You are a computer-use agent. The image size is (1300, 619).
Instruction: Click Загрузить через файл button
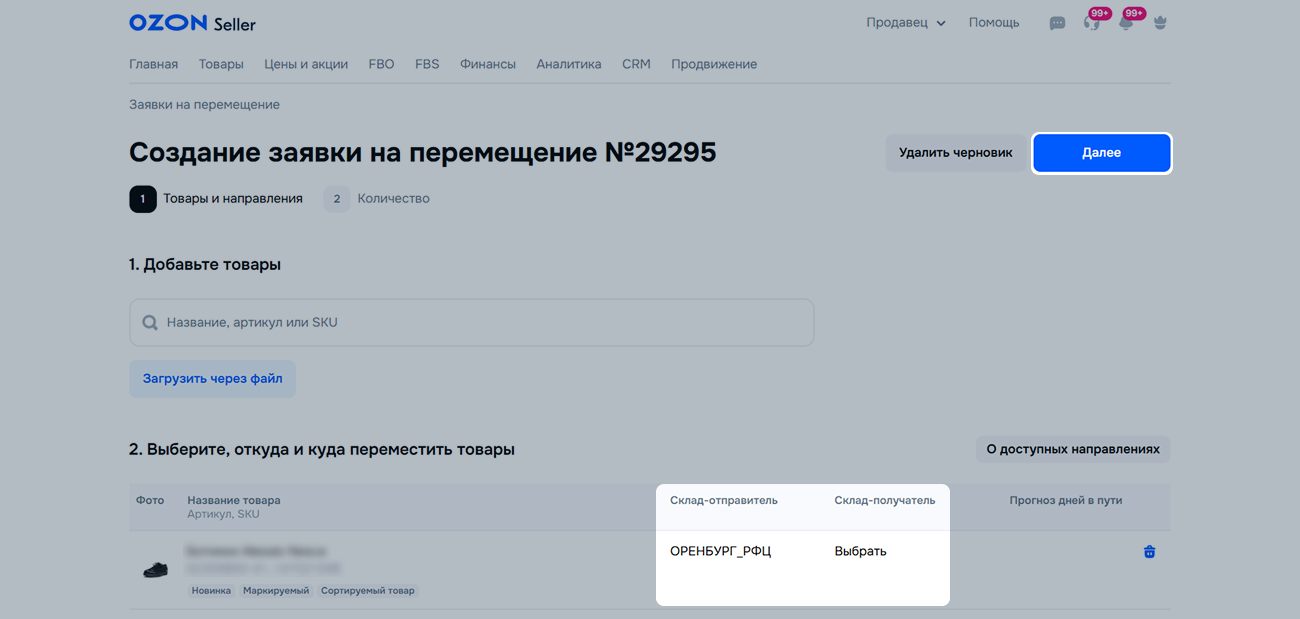point(212,379)
